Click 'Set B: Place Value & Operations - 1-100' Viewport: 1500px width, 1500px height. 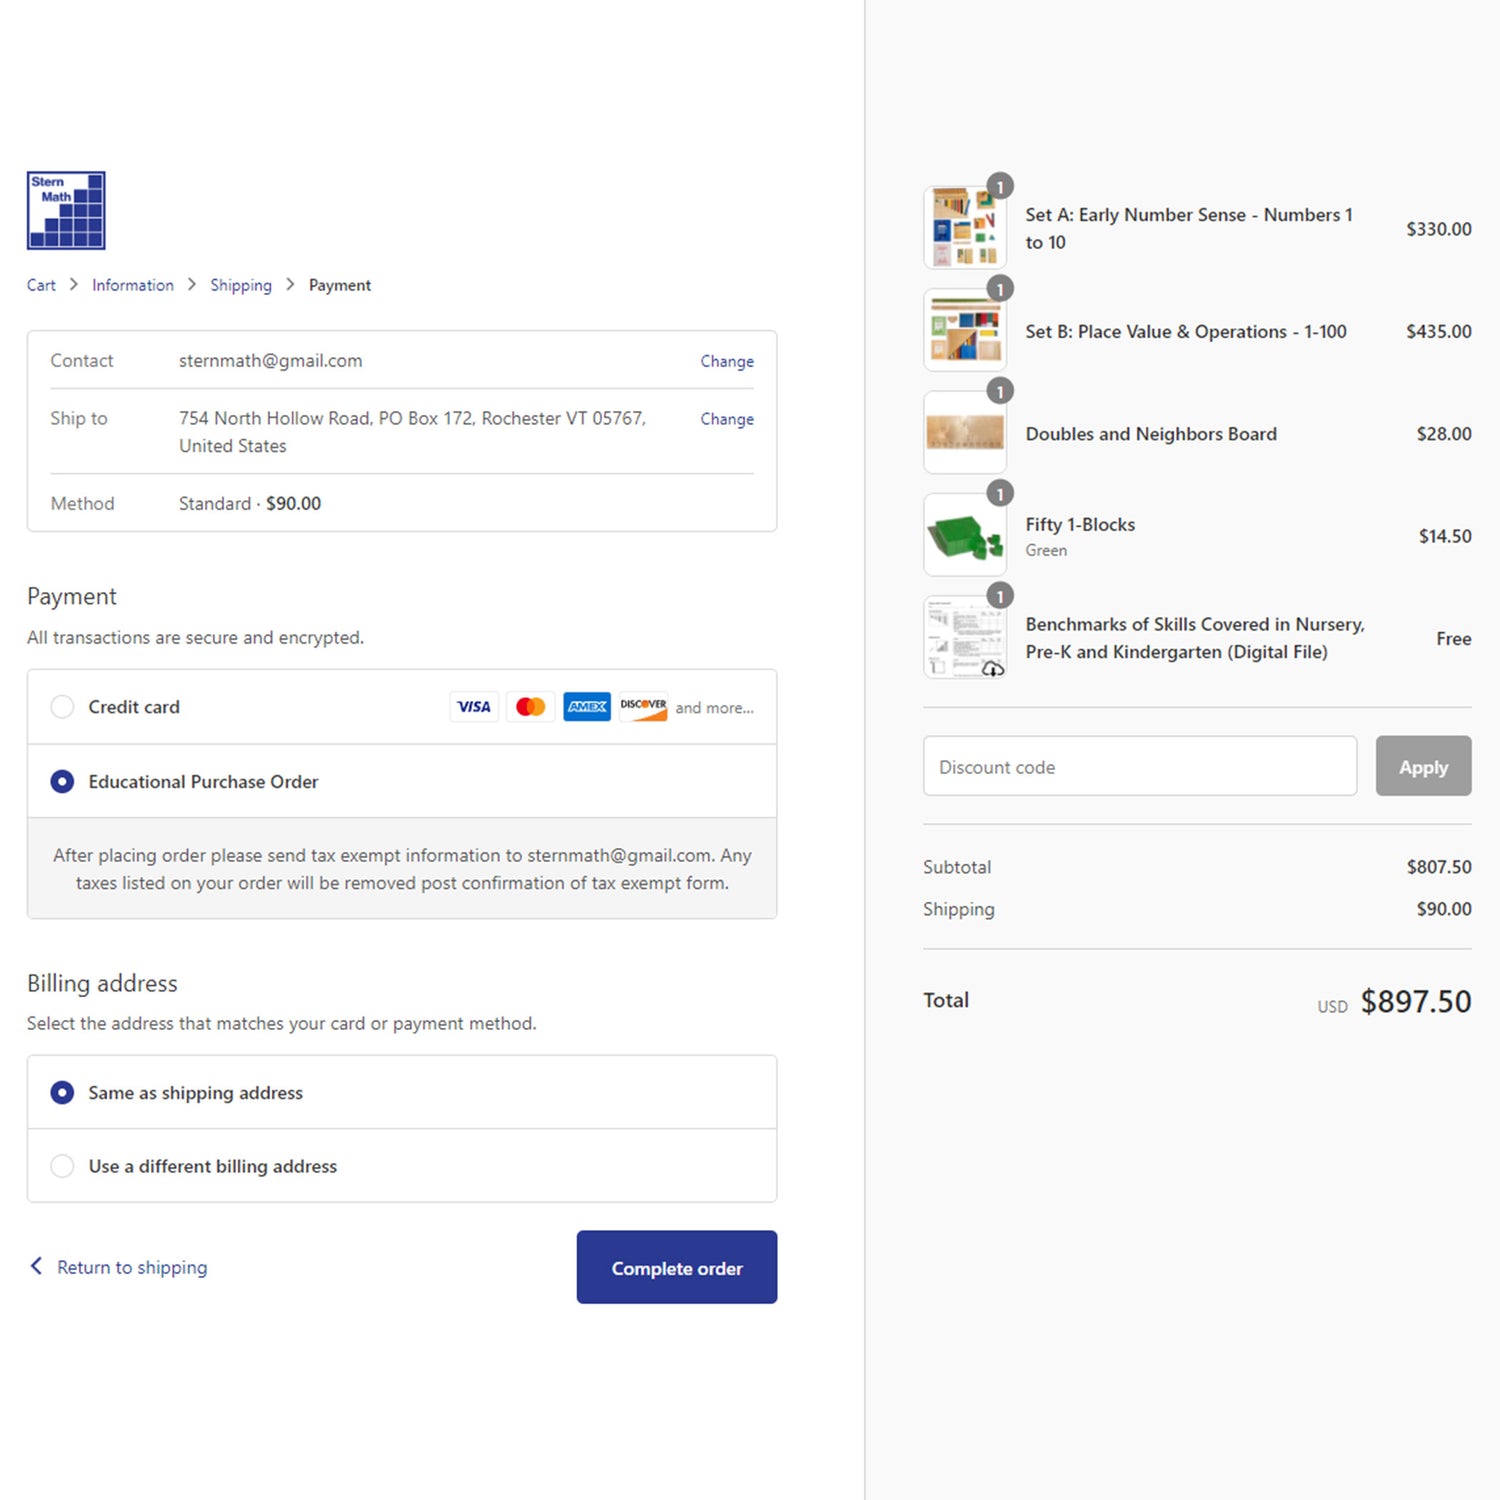pos(1186,331)
